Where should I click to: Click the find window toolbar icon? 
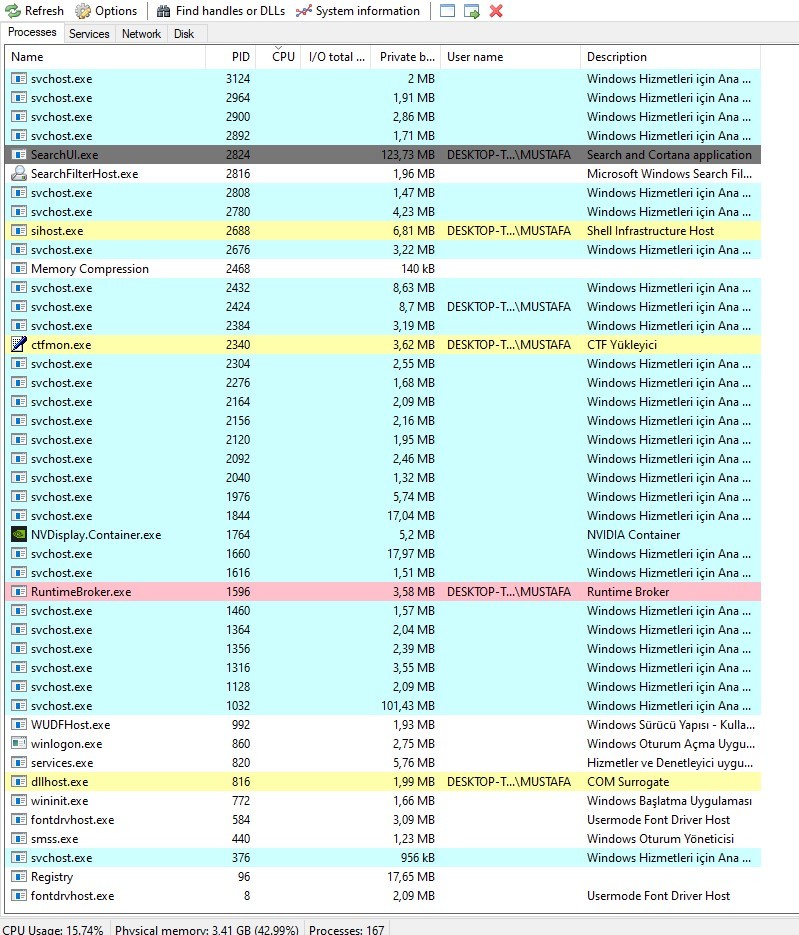click(447, 11)
